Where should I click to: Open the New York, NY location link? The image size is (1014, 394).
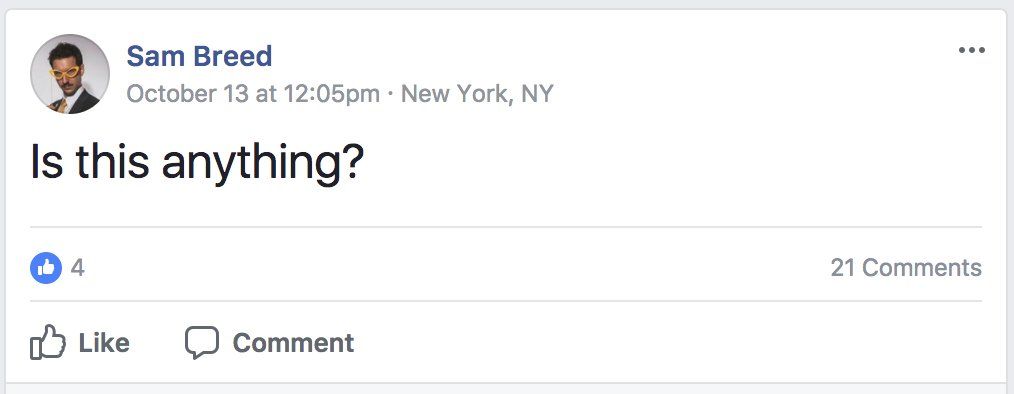click(x=477, y=94)
